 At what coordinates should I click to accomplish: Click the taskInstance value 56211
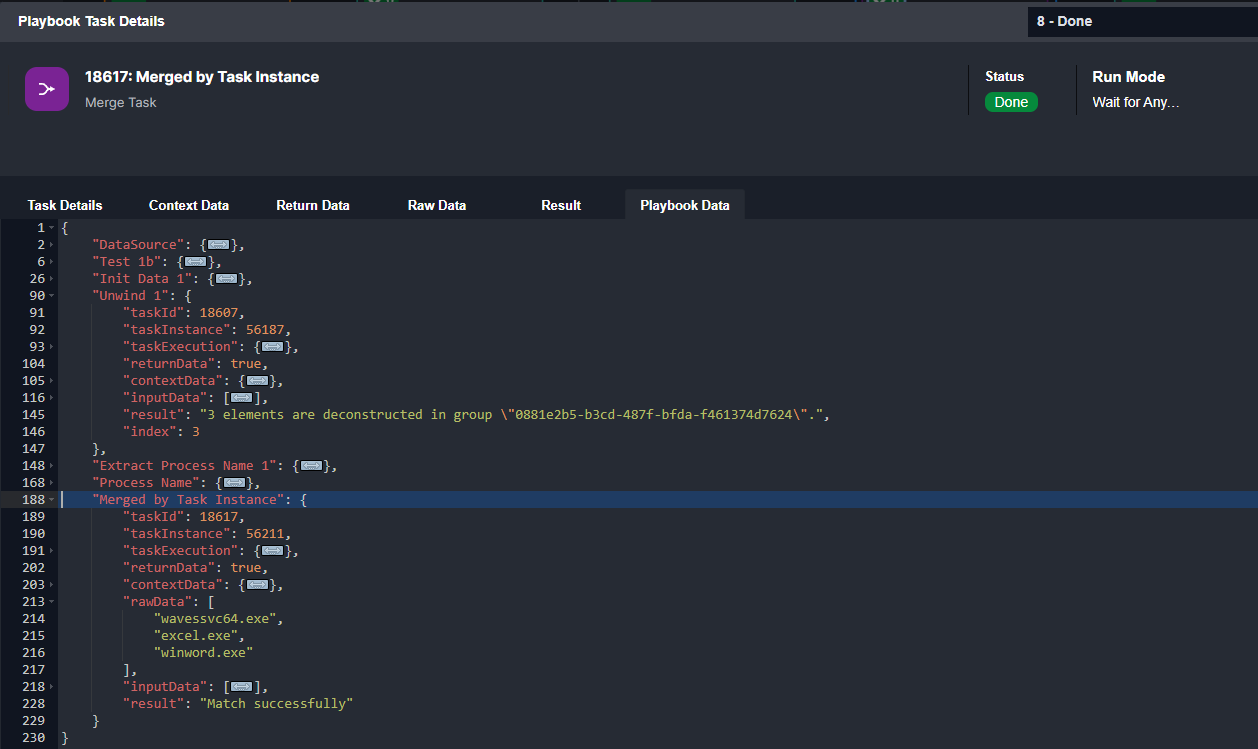[265, 534]
